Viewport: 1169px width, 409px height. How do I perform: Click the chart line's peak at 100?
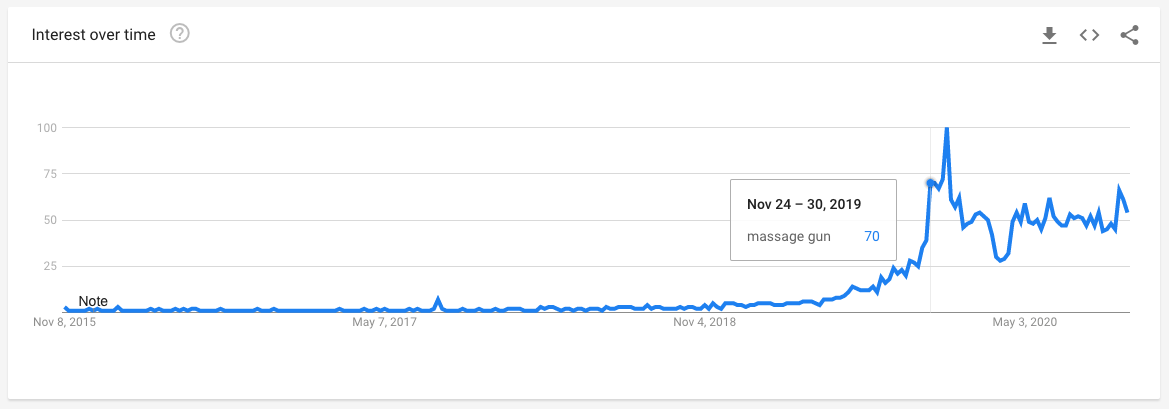946,129
